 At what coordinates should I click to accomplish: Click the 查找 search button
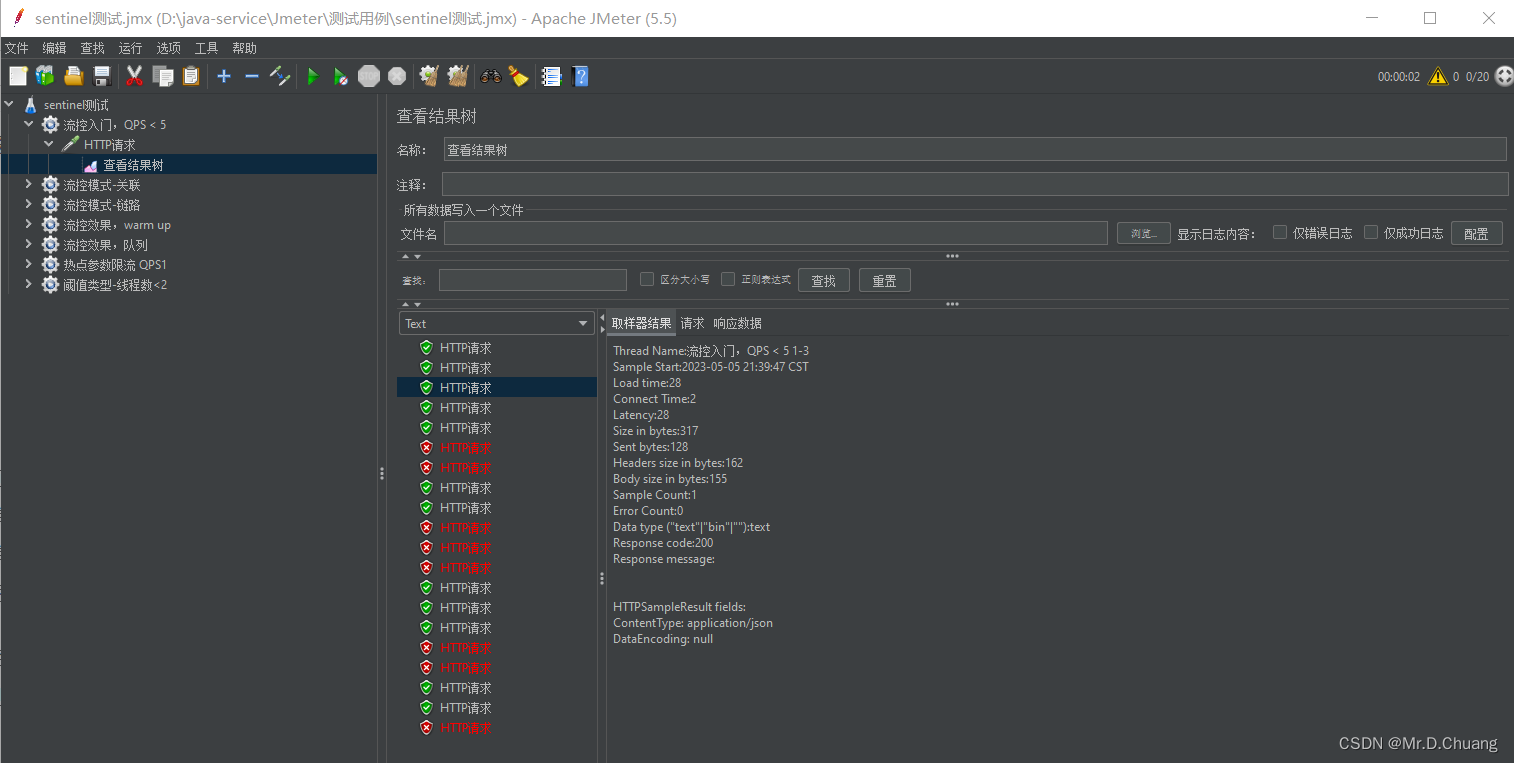(824, 280)
